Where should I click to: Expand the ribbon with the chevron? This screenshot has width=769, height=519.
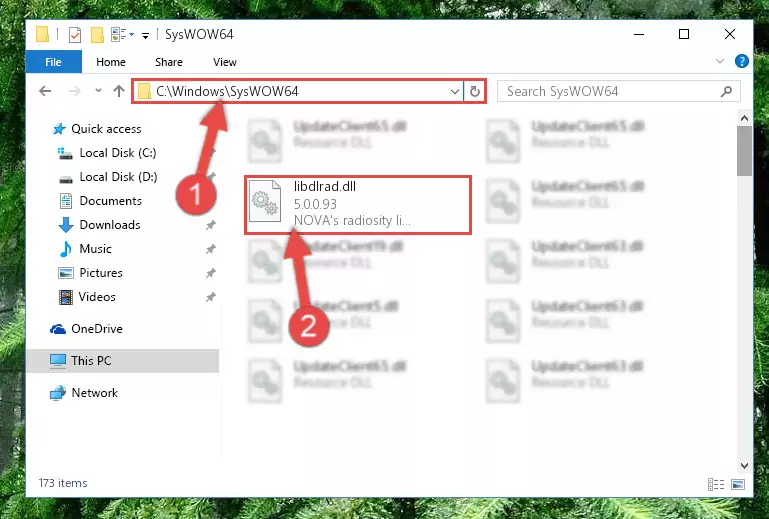(719, 61)
